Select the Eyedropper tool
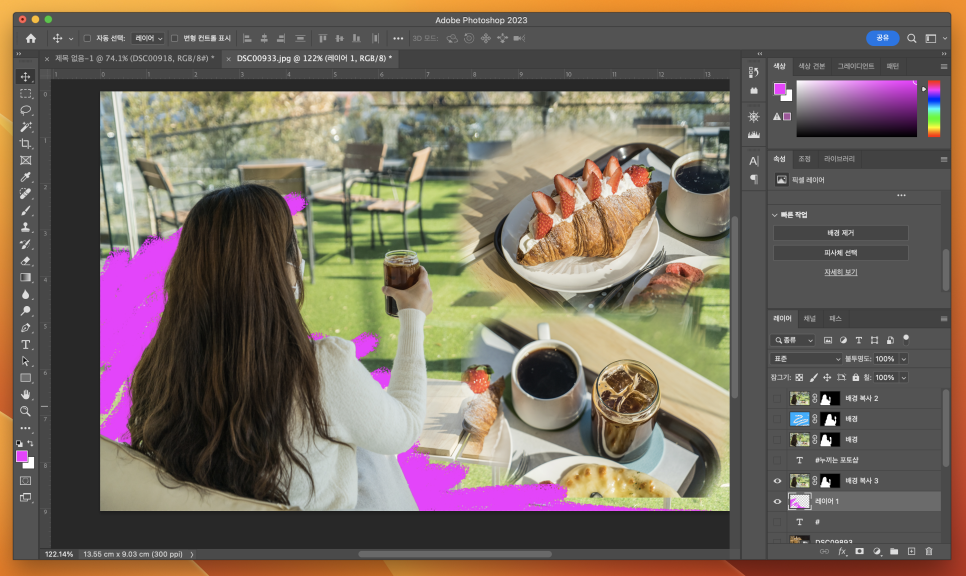966x576 pixels. 25,177
